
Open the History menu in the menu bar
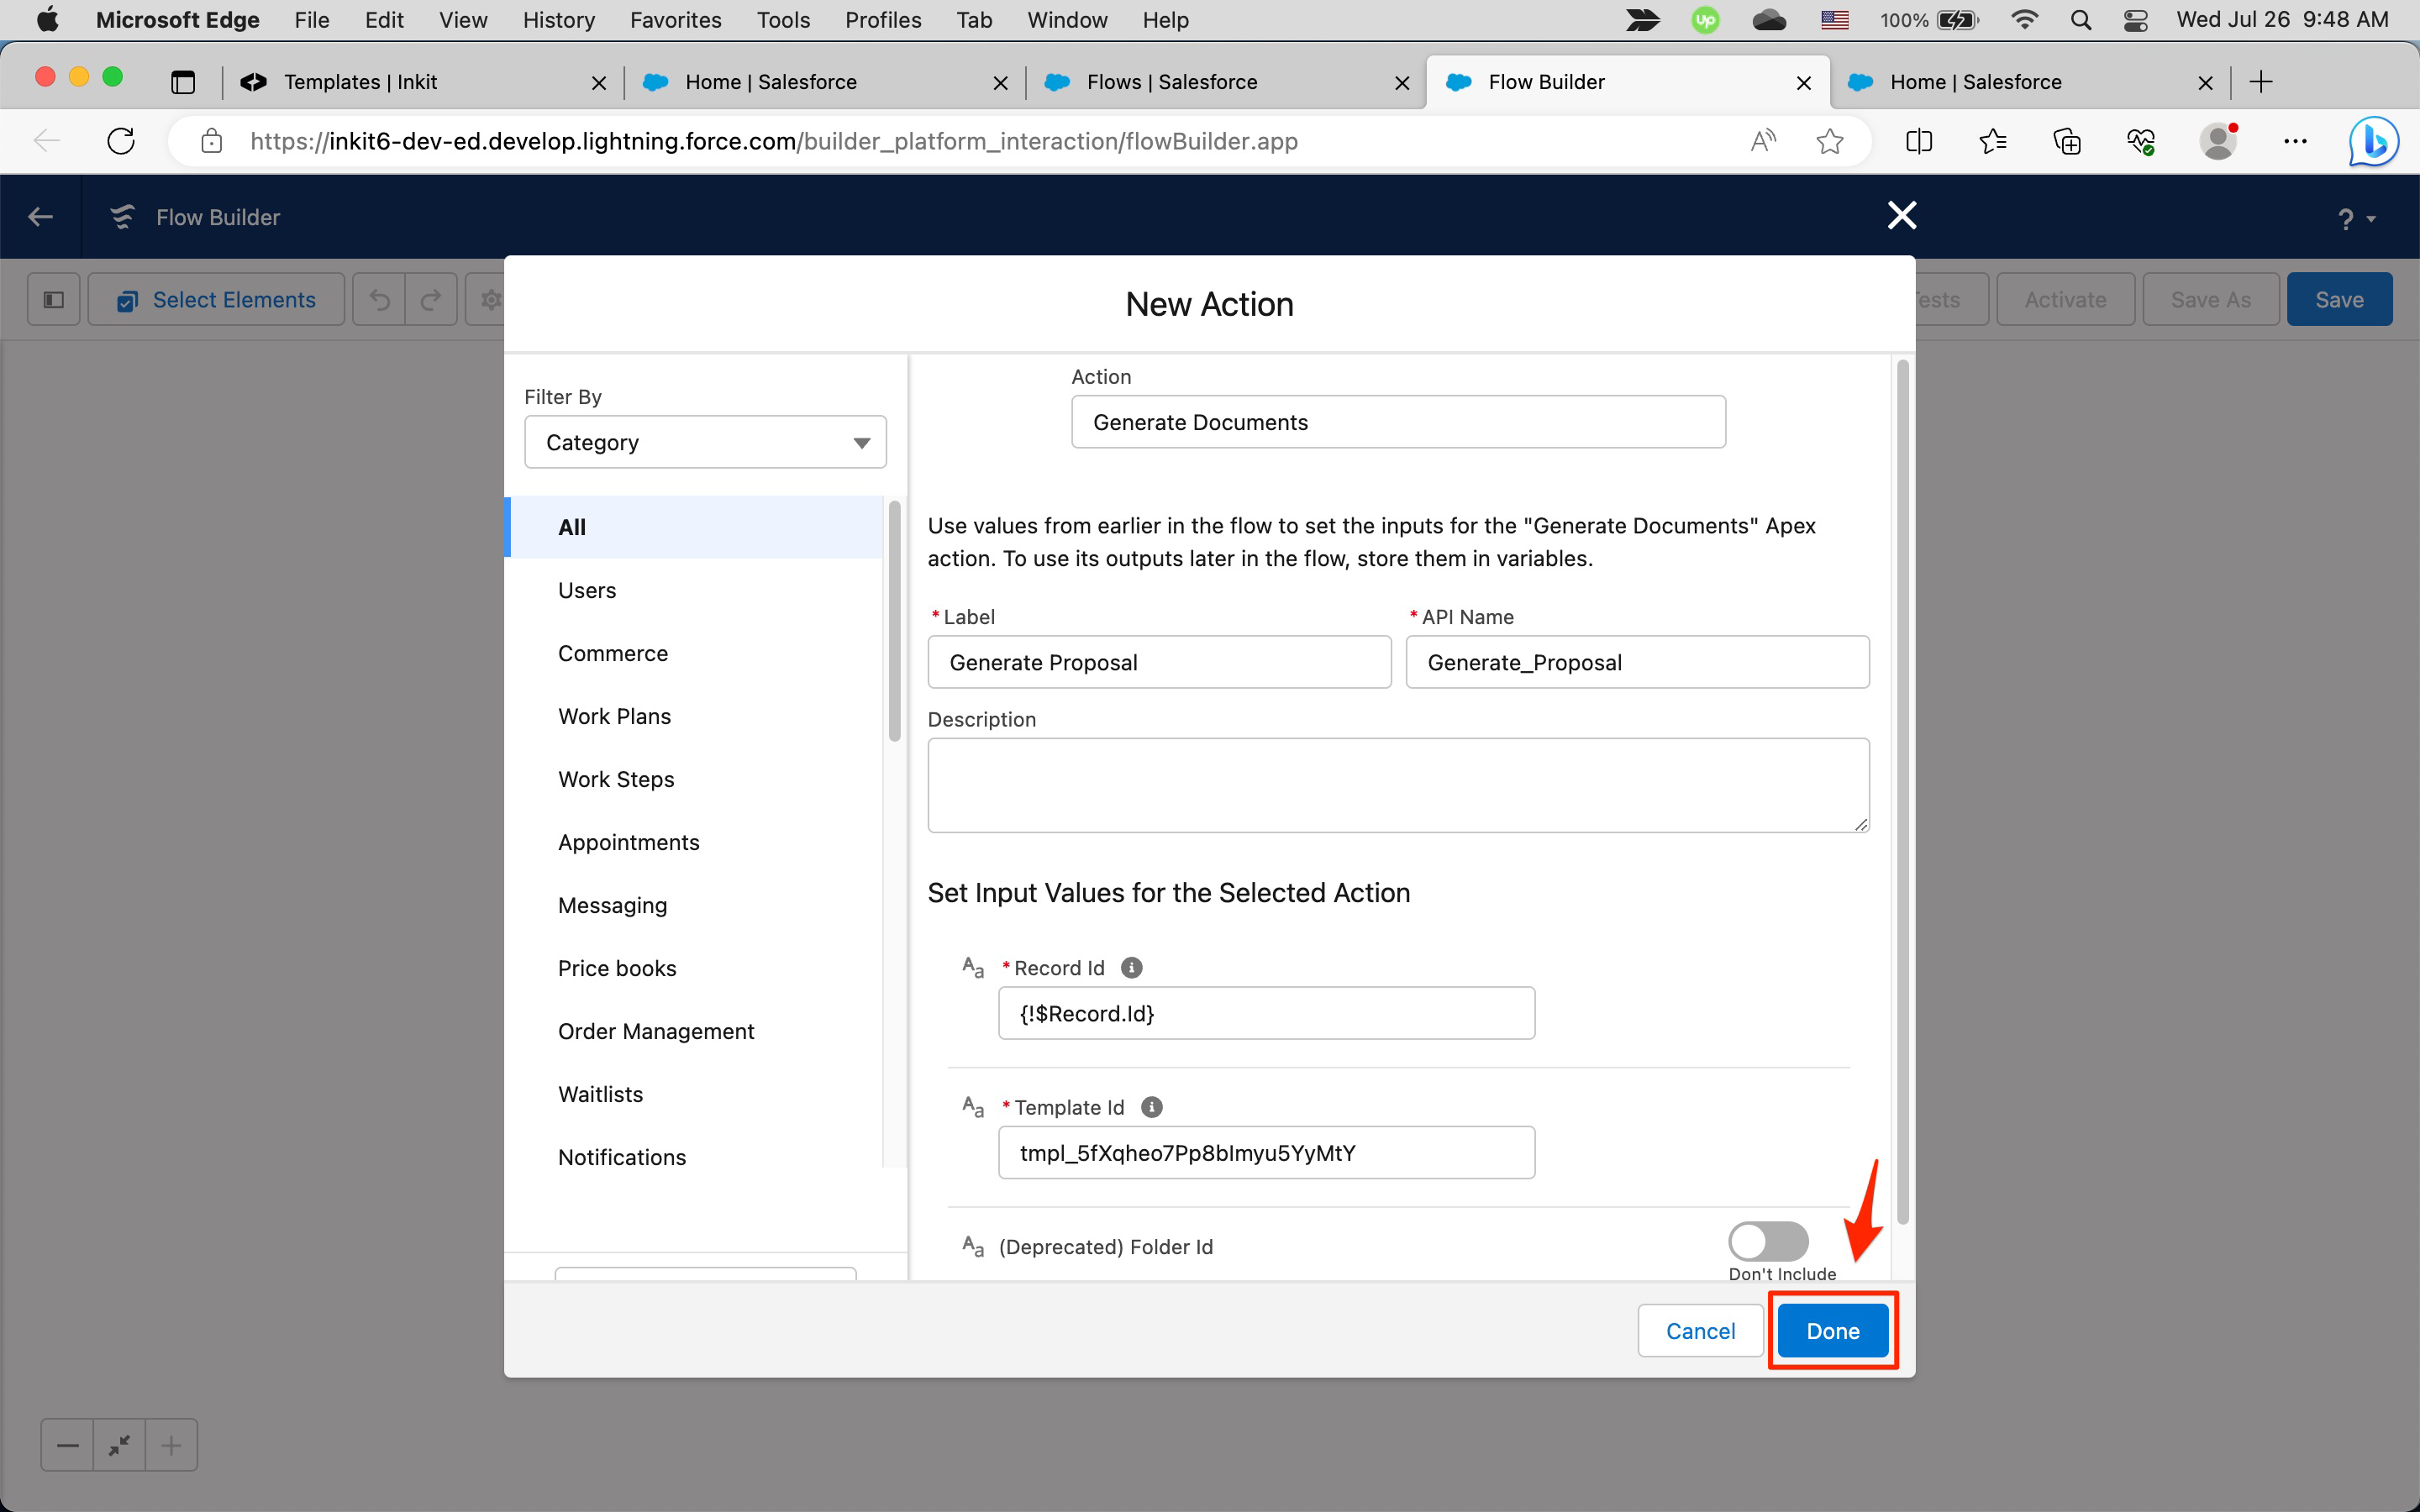558,20
